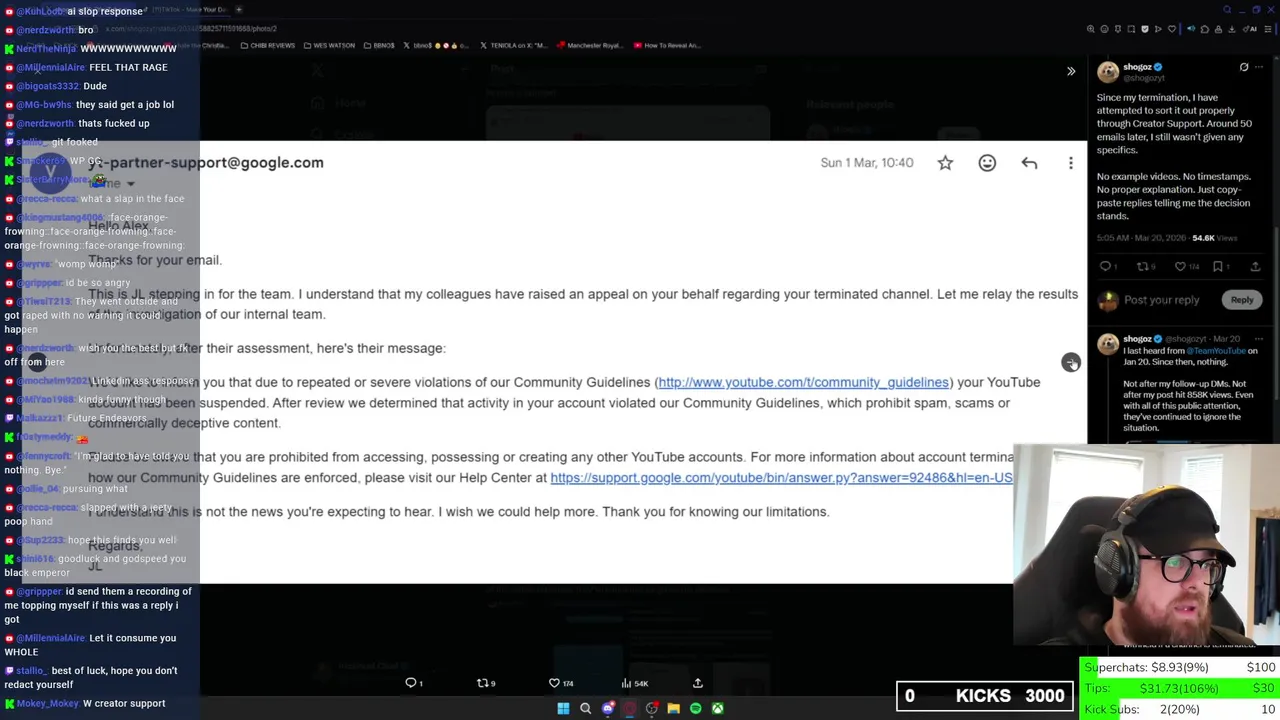Open the Windows Start menu
Screen dimensions: 1280x720
tap(563, 708)
